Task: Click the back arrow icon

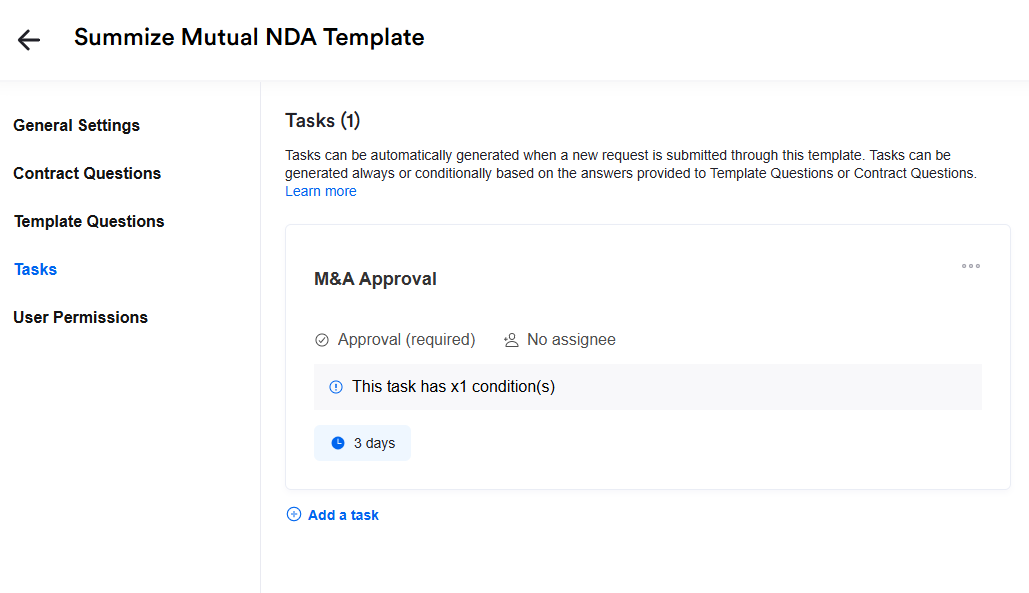Action: pos(29,39)
